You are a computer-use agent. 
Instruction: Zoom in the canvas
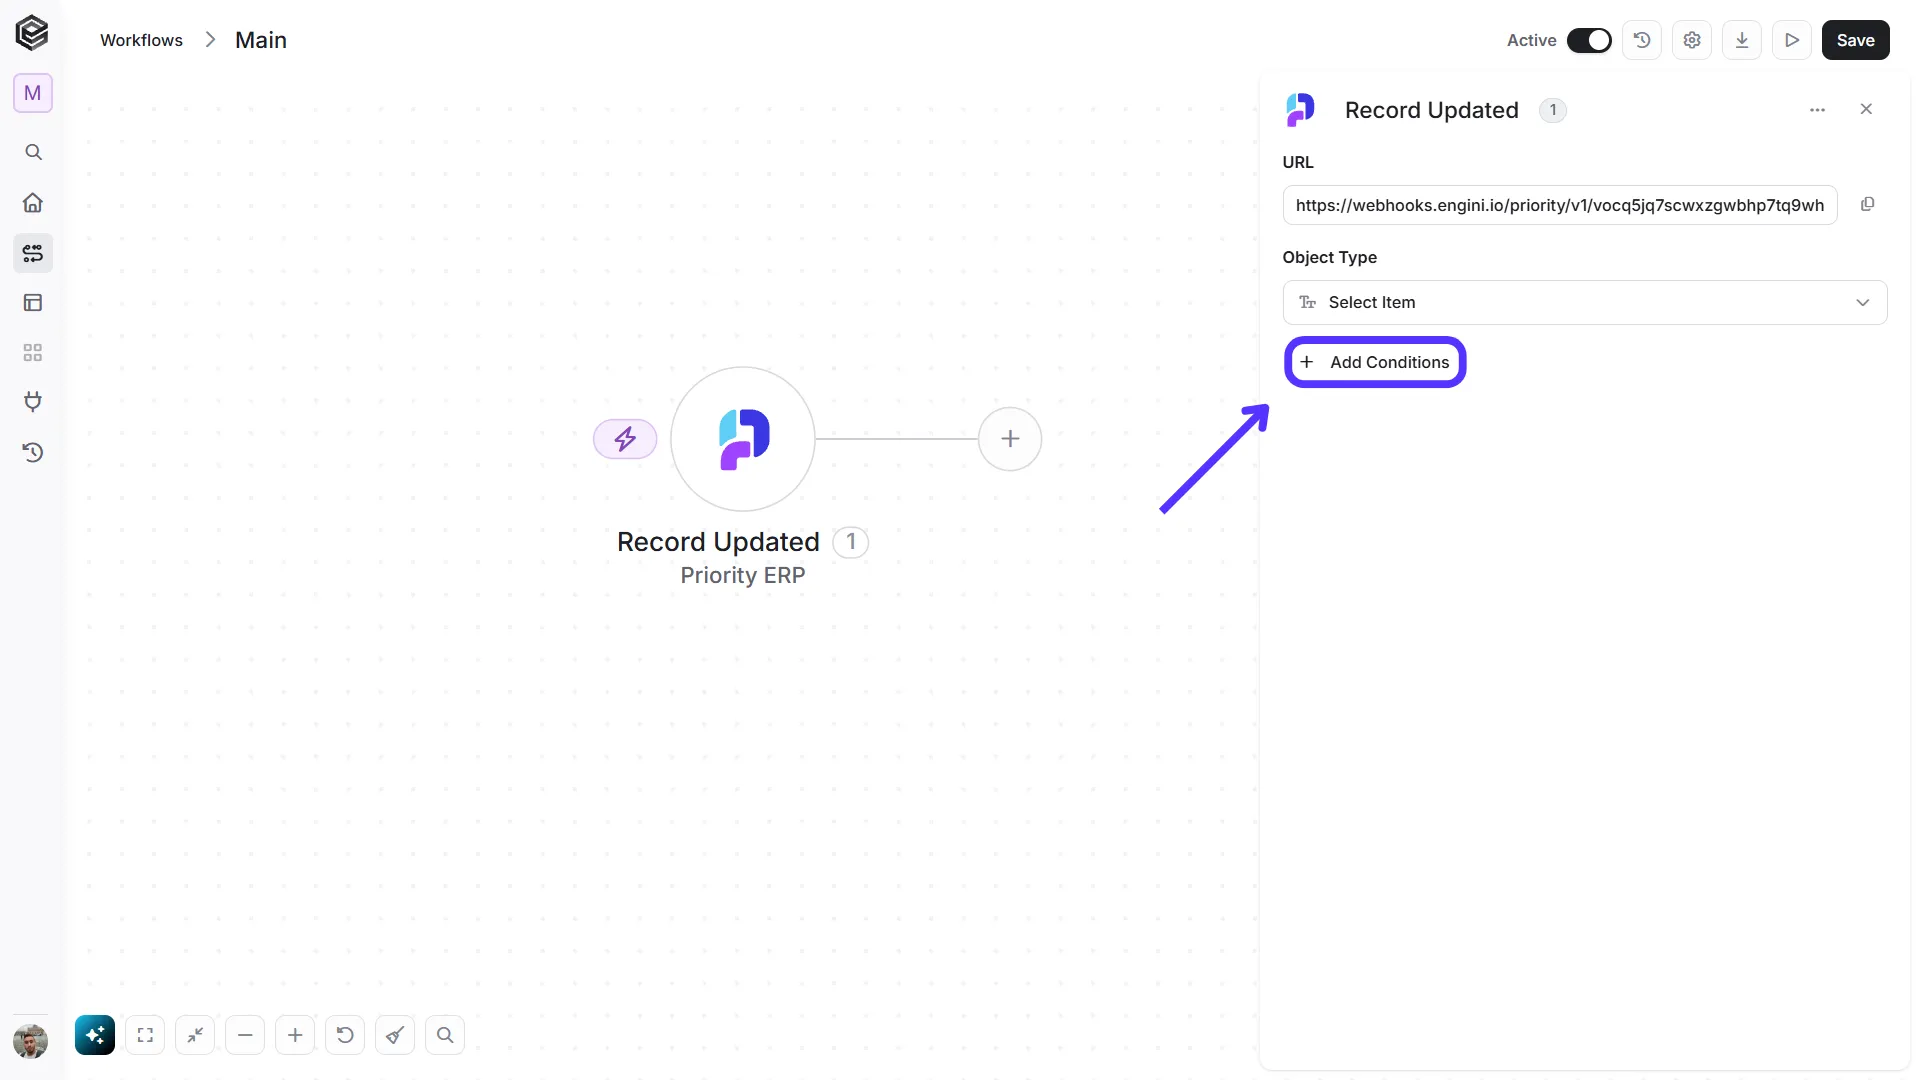click(295, 1035)
